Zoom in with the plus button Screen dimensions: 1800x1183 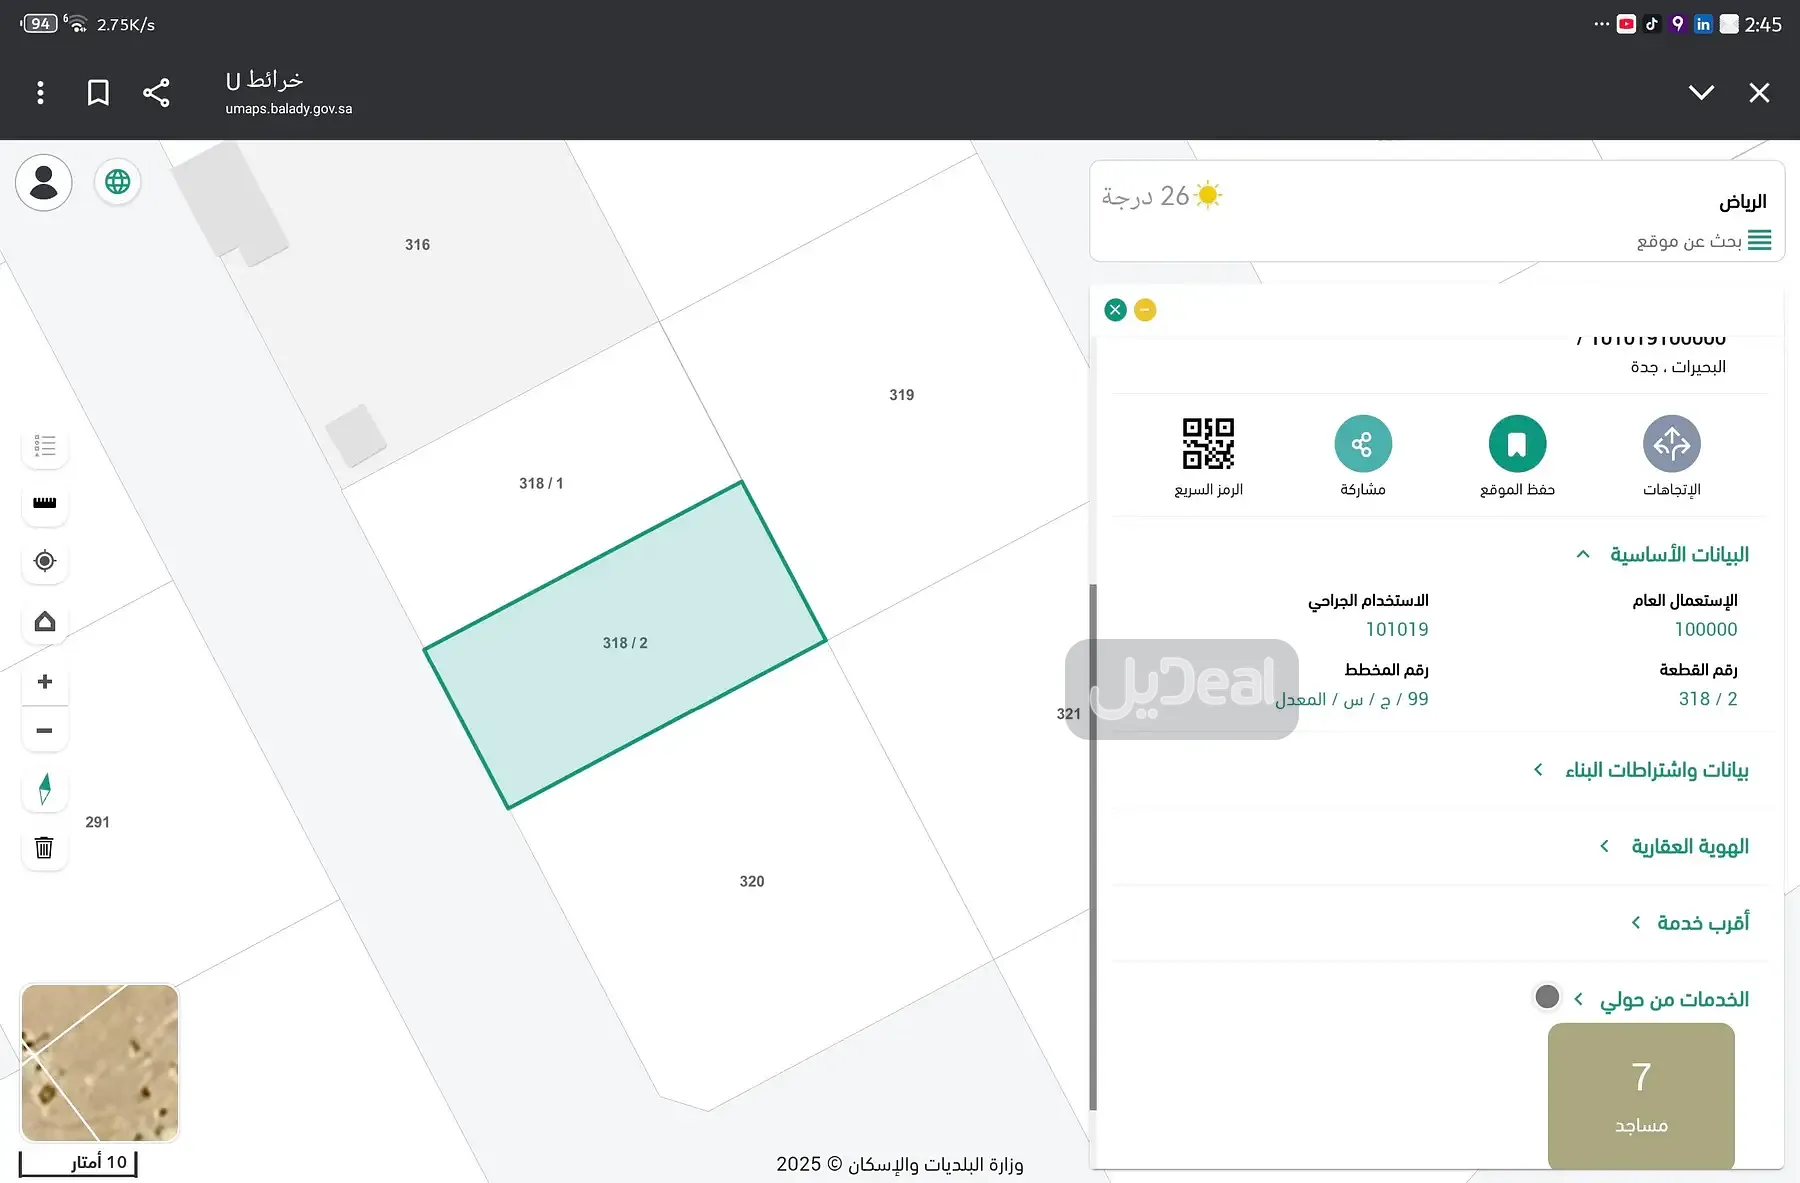45,682
